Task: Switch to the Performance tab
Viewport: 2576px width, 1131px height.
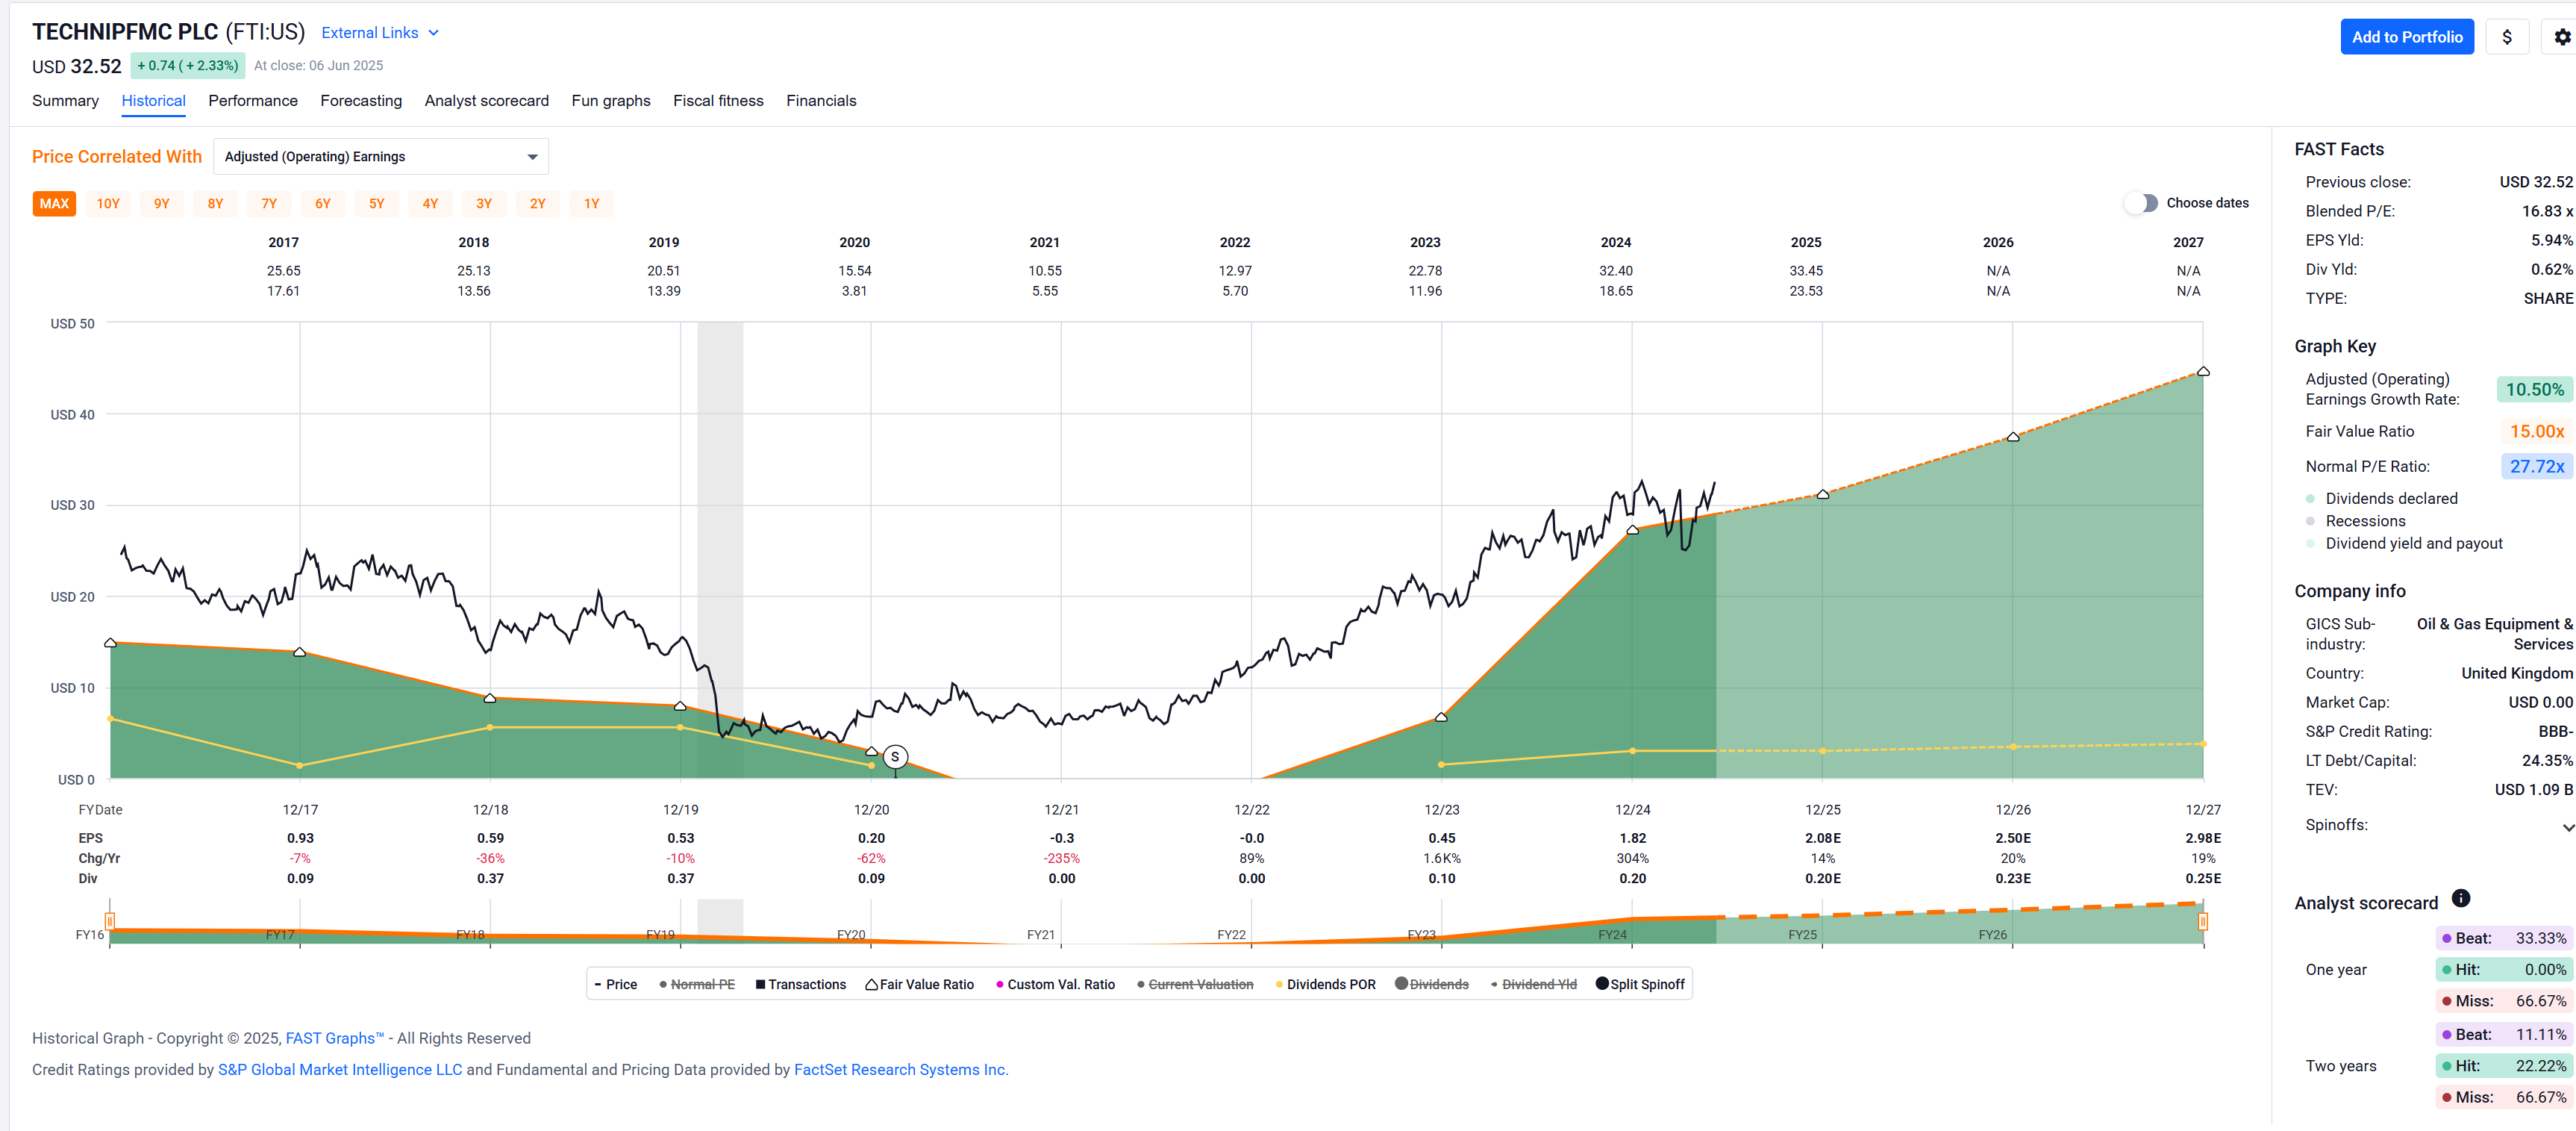Action: point(253,101)
